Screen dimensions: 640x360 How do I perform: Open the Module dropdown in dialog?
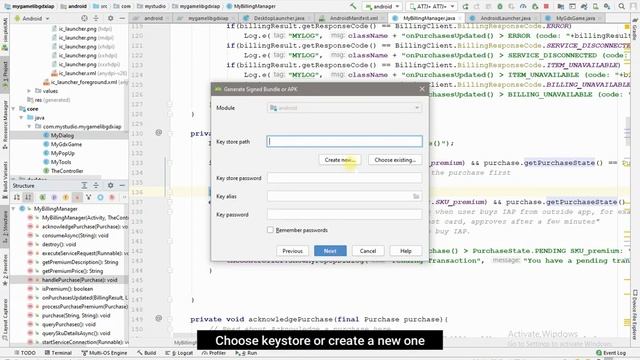click(x=344, y=108)
